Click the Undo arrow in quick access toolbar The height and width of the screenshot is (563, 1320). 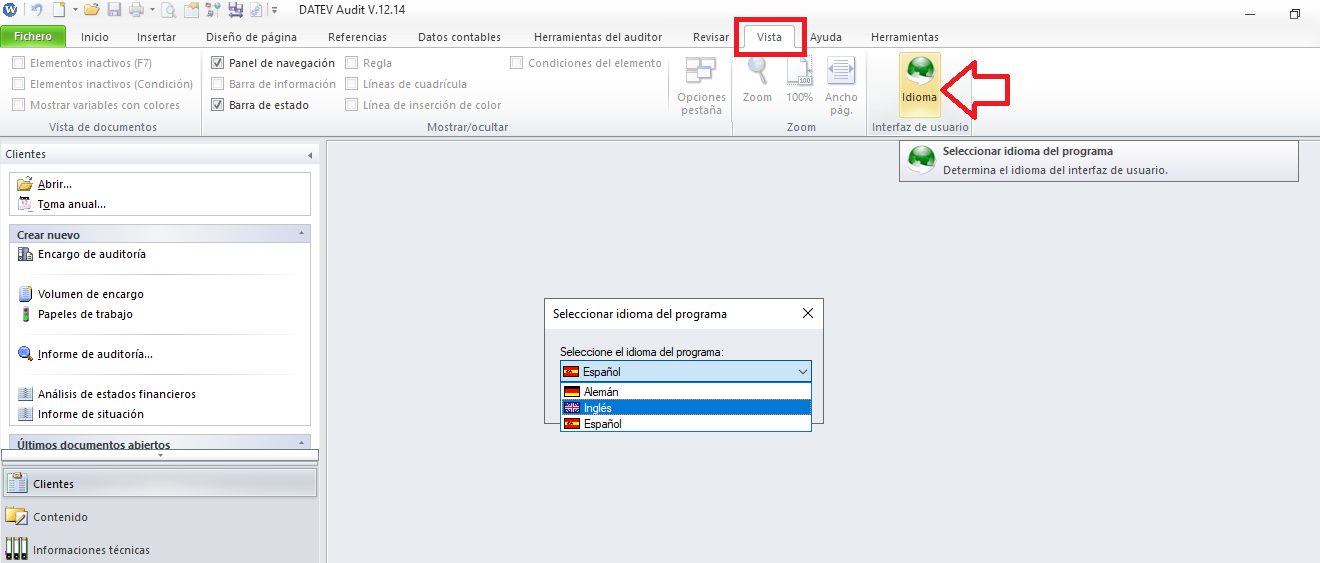[37, 10]
